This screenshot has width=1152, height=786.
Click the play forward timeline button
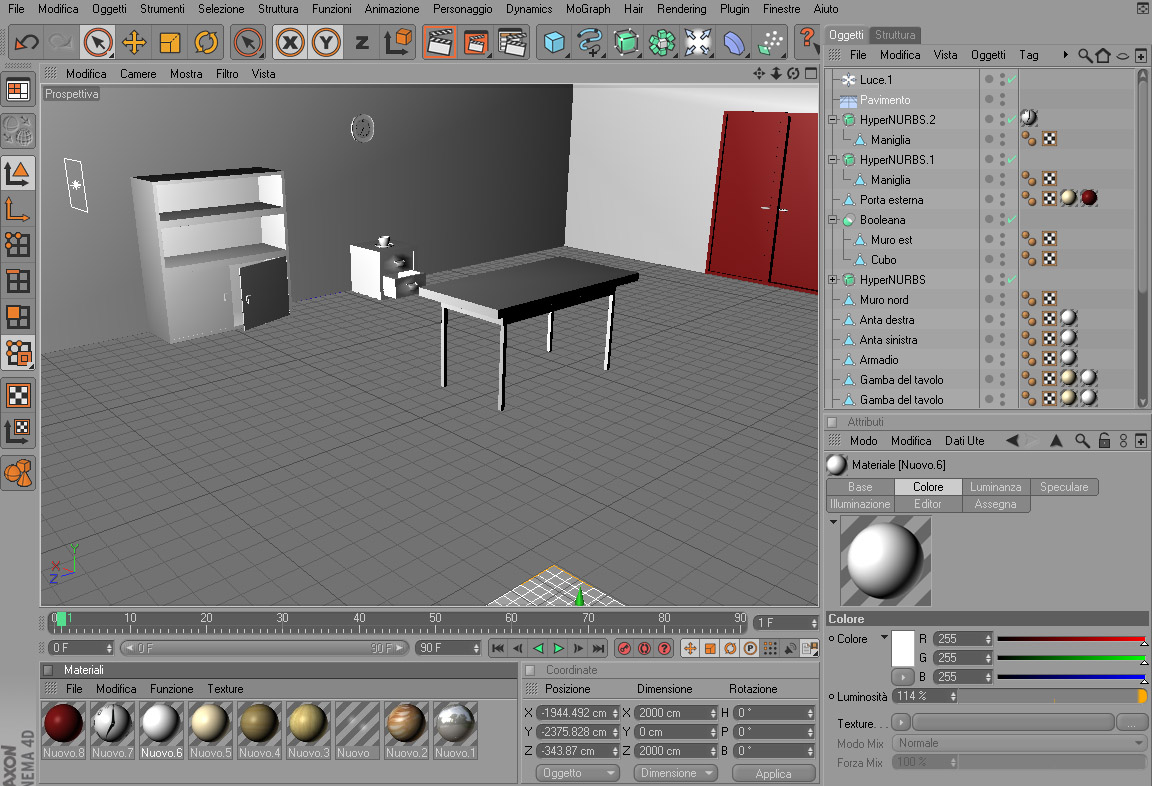pyautogui.click(x=558, y=648)
